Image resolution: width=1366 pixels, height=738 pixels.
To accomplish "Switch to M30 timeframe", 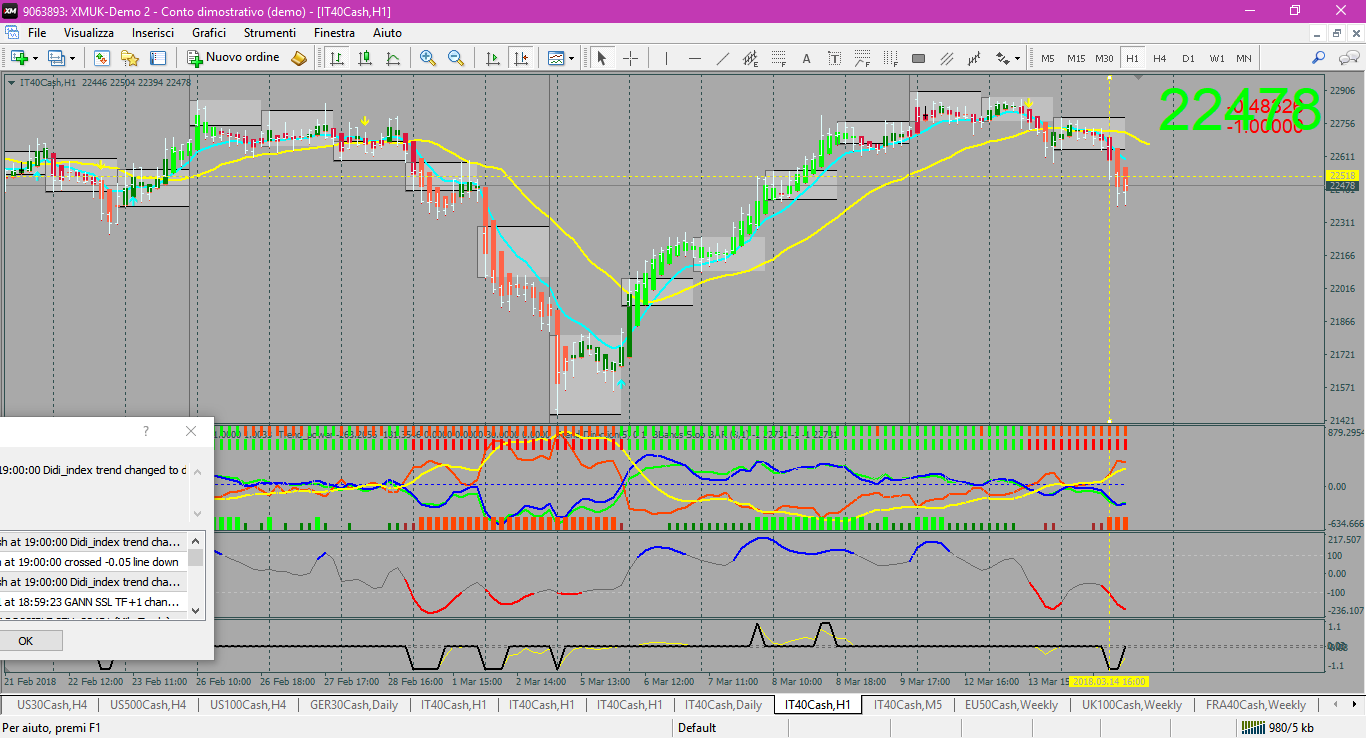I will pyautogui.click(x=1104, y=58).
